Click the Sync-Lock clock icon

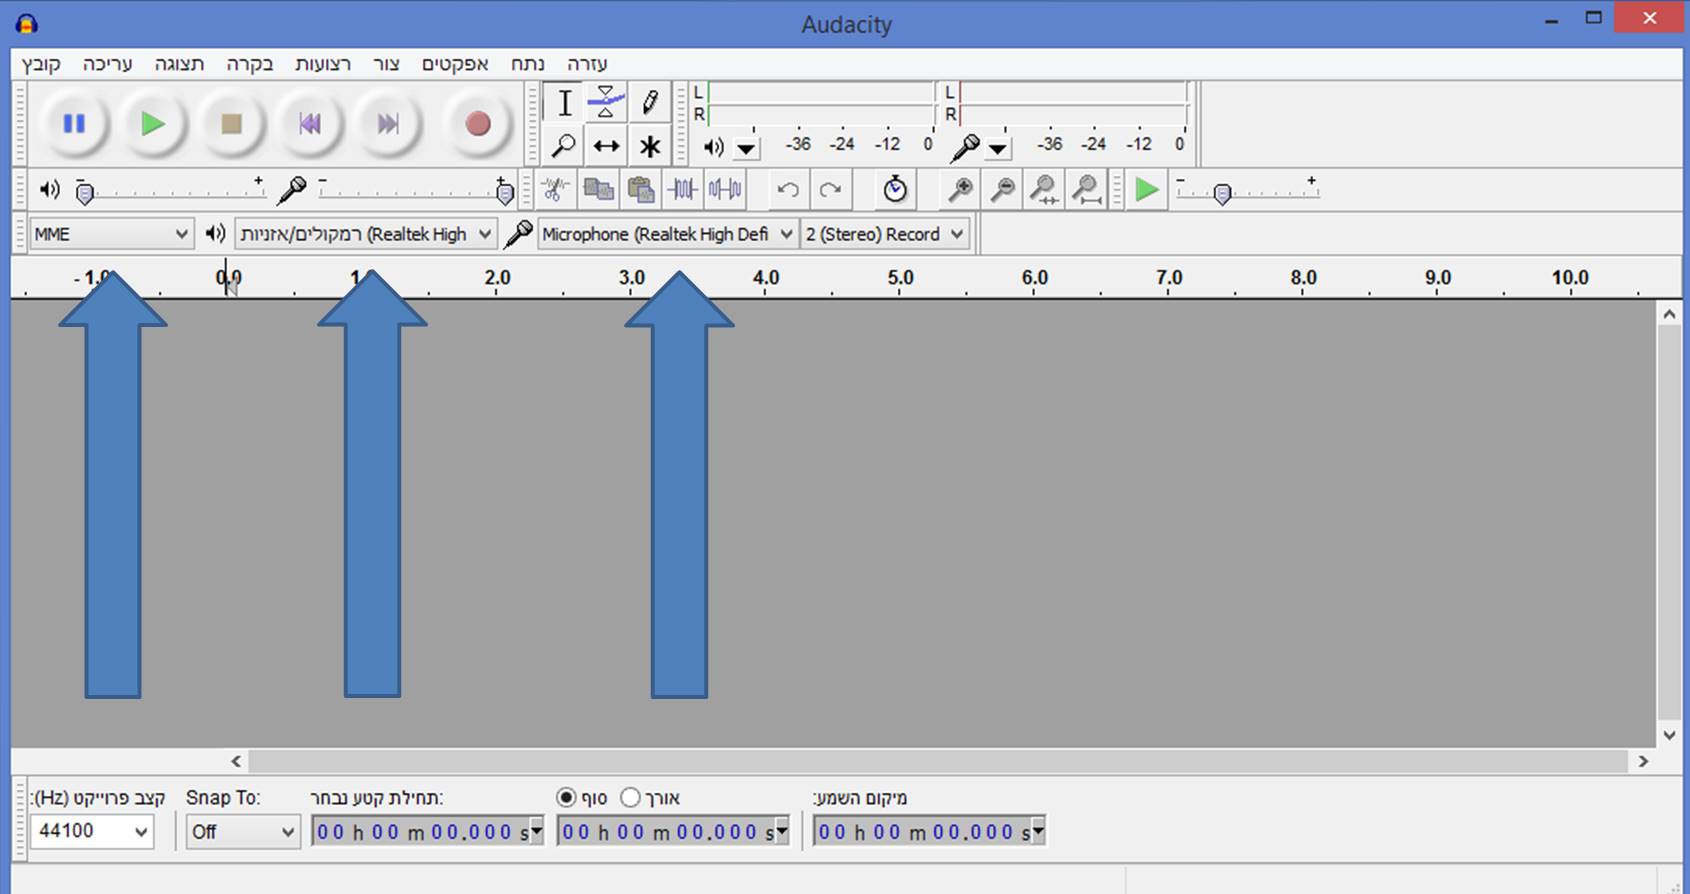(895, 189)
